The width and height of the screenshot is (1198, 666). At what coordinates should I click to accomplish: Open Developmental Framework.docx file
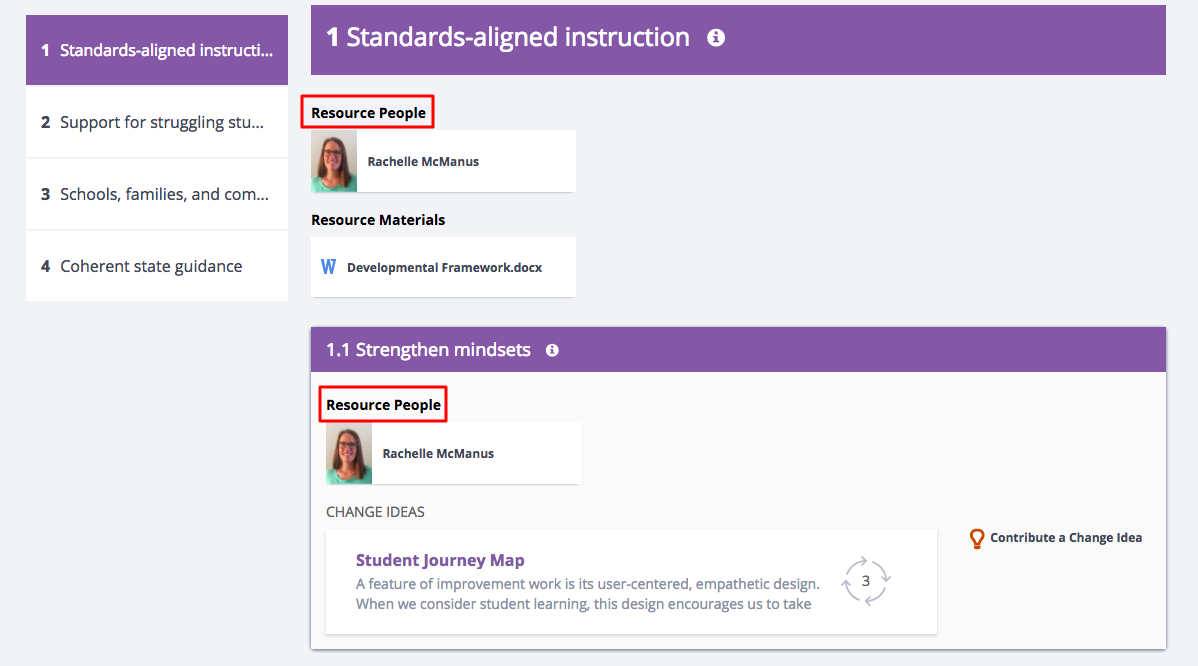[443, 267]
